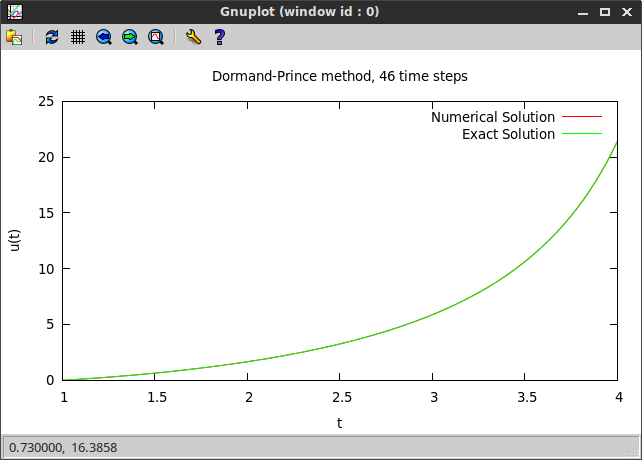Apply the next zoom settings
Image resolution: width=642 pixels, height=460 pixels.
[130, 37]
